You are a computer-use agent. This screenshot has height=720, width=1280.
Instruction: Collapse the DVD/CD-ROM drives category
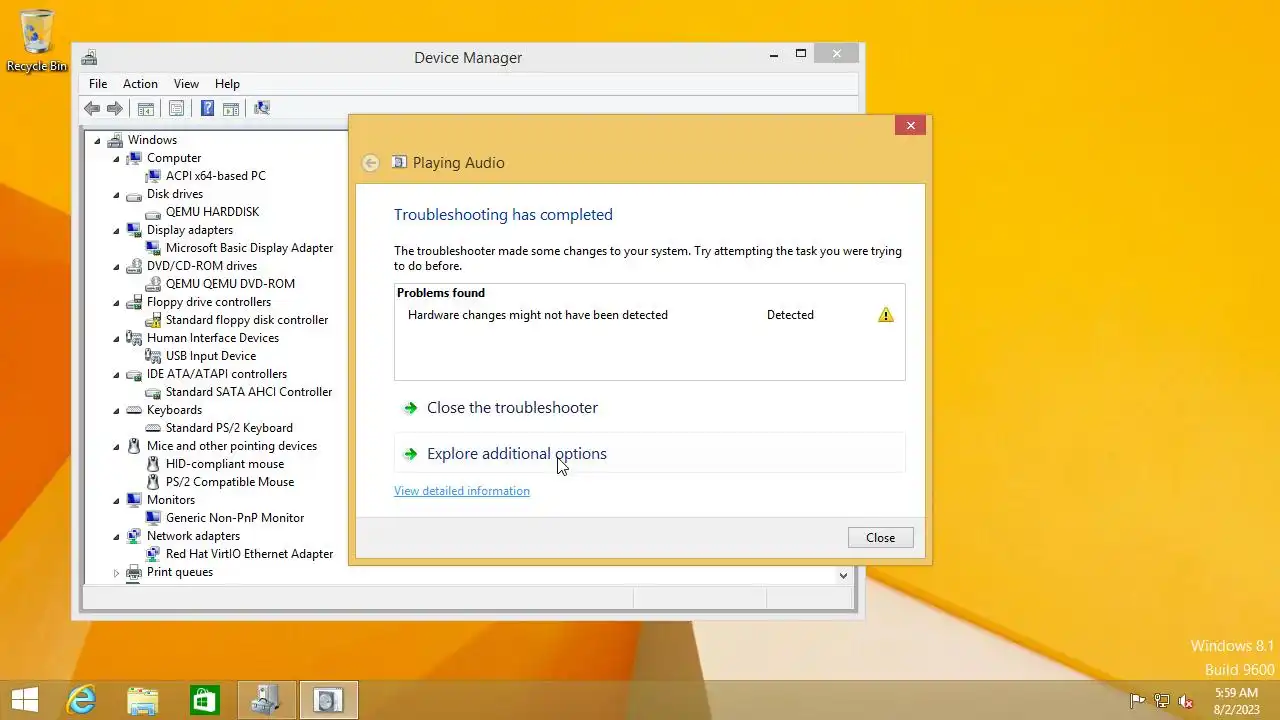(116, 267)
